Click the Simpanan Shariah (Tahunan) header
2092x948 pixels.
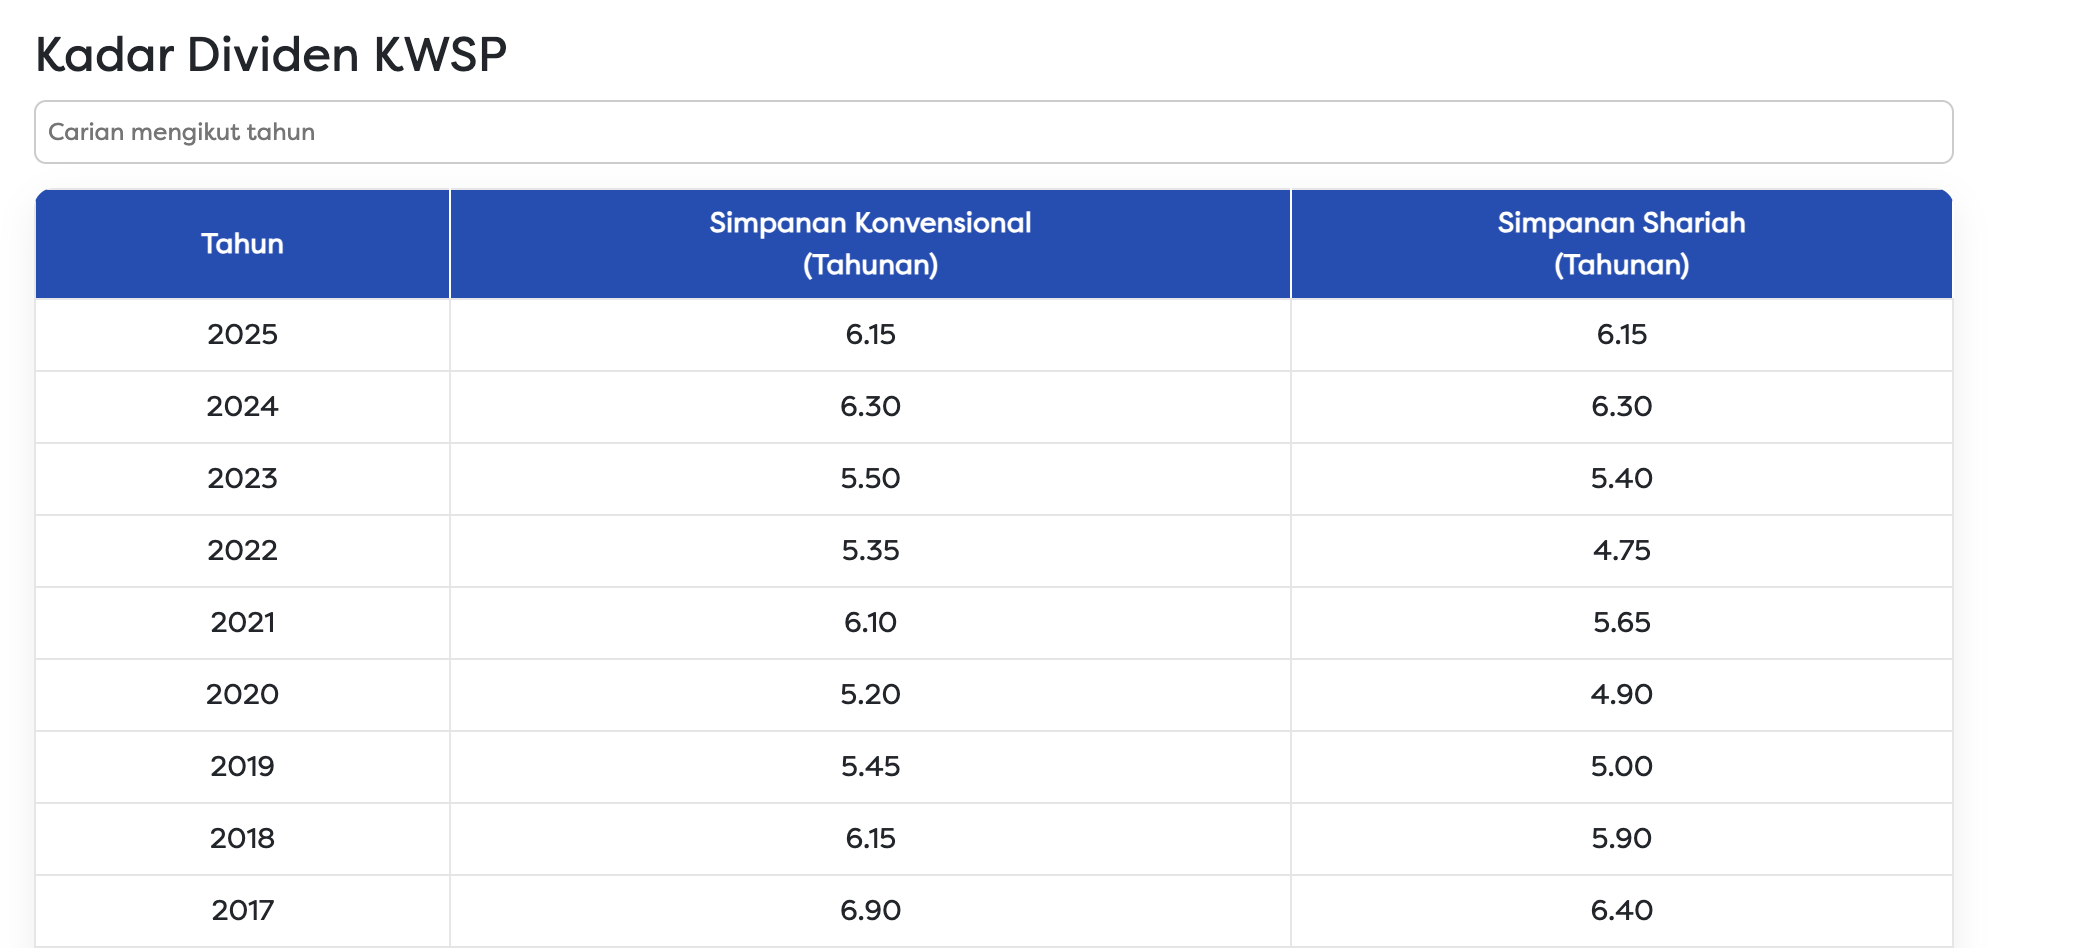1621,244
